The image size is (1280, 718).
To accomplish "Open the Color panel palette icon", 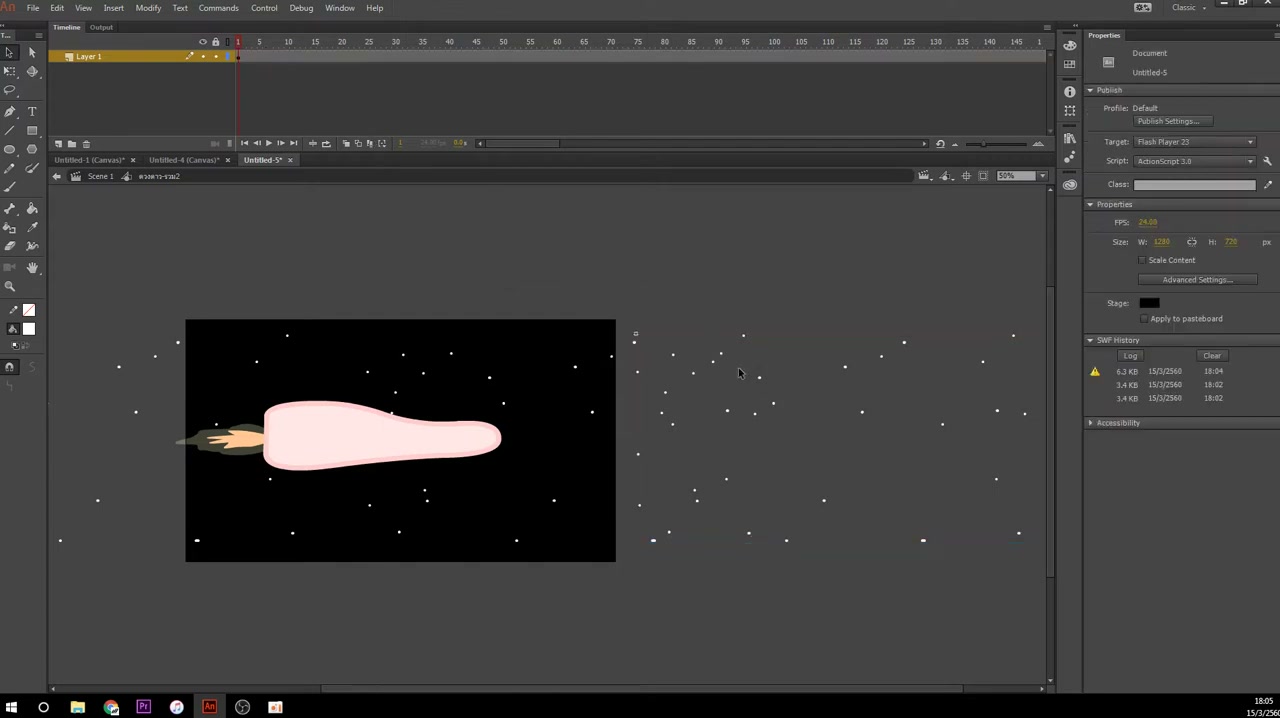I will pyautogui.click(x=1070, y=46).
